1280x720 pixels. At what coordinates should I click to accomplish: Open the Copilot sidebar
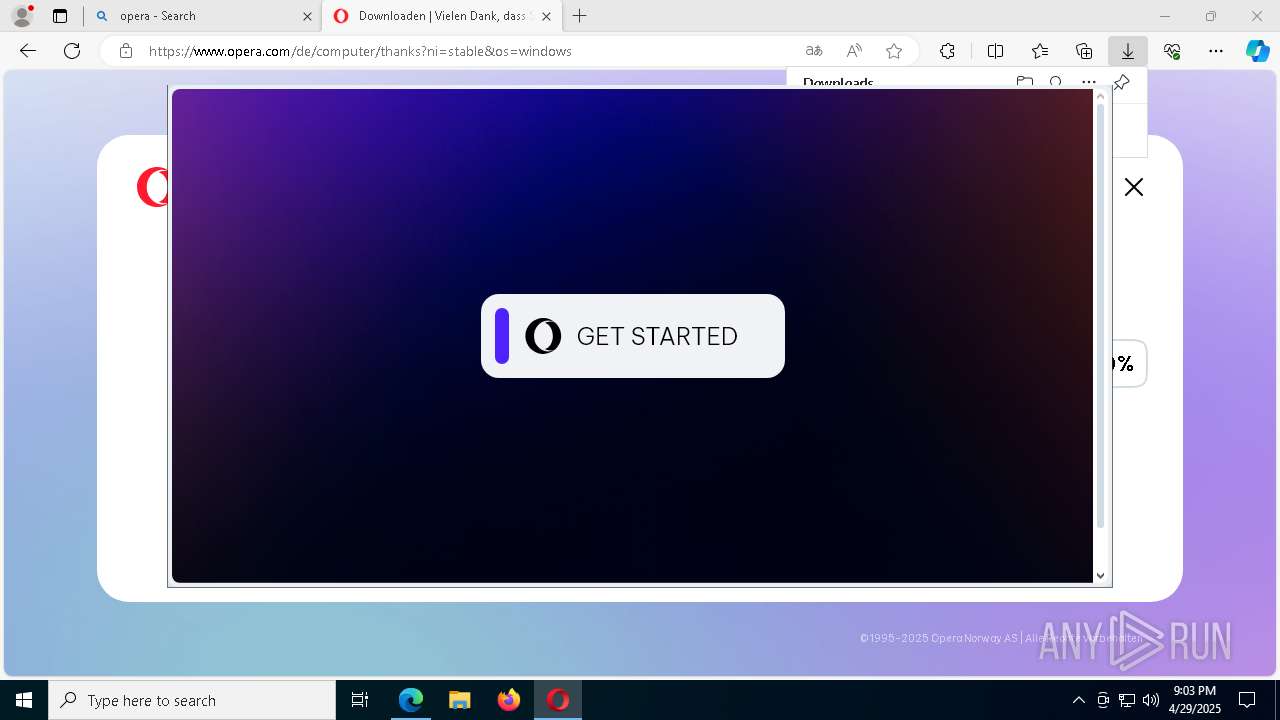1258,51
